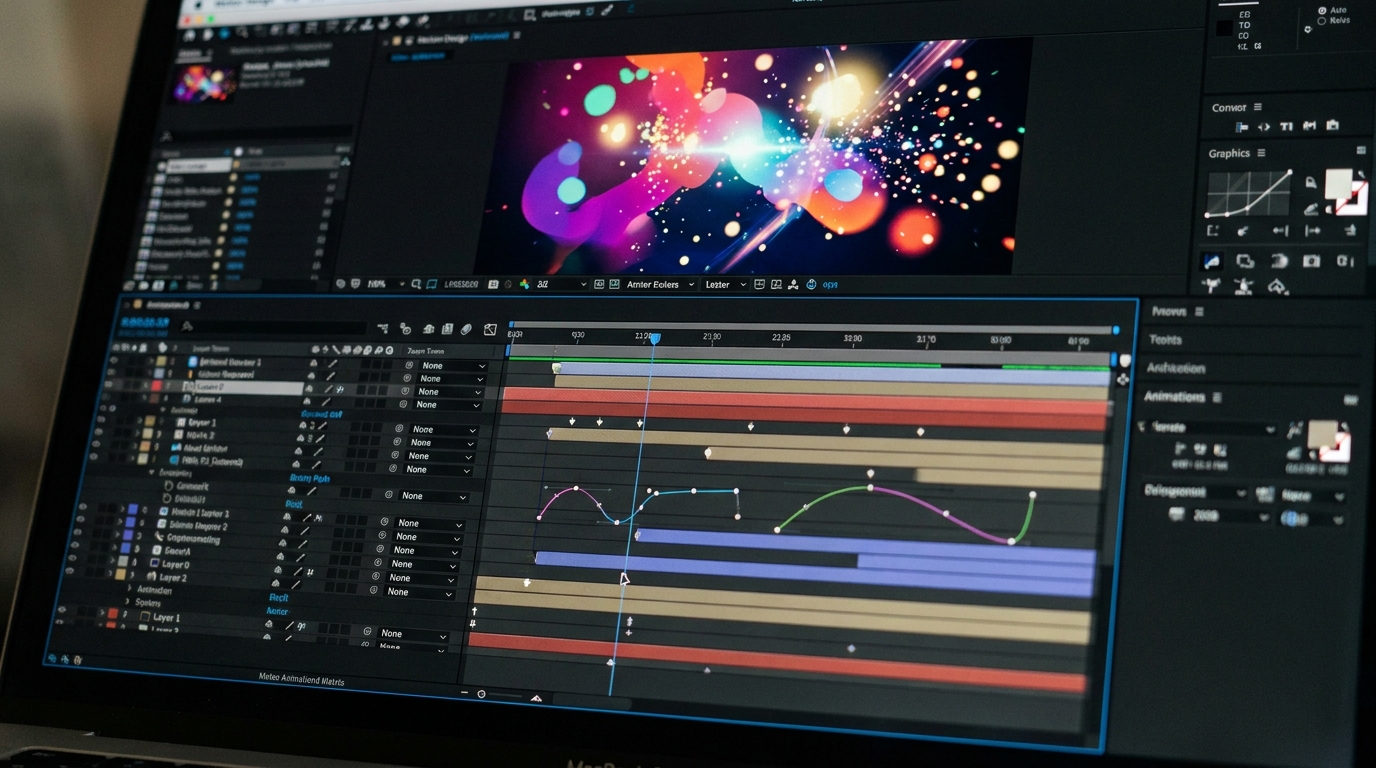Select the 'Convor' panel title
1376x768 pixels.
click(1229, 108)
